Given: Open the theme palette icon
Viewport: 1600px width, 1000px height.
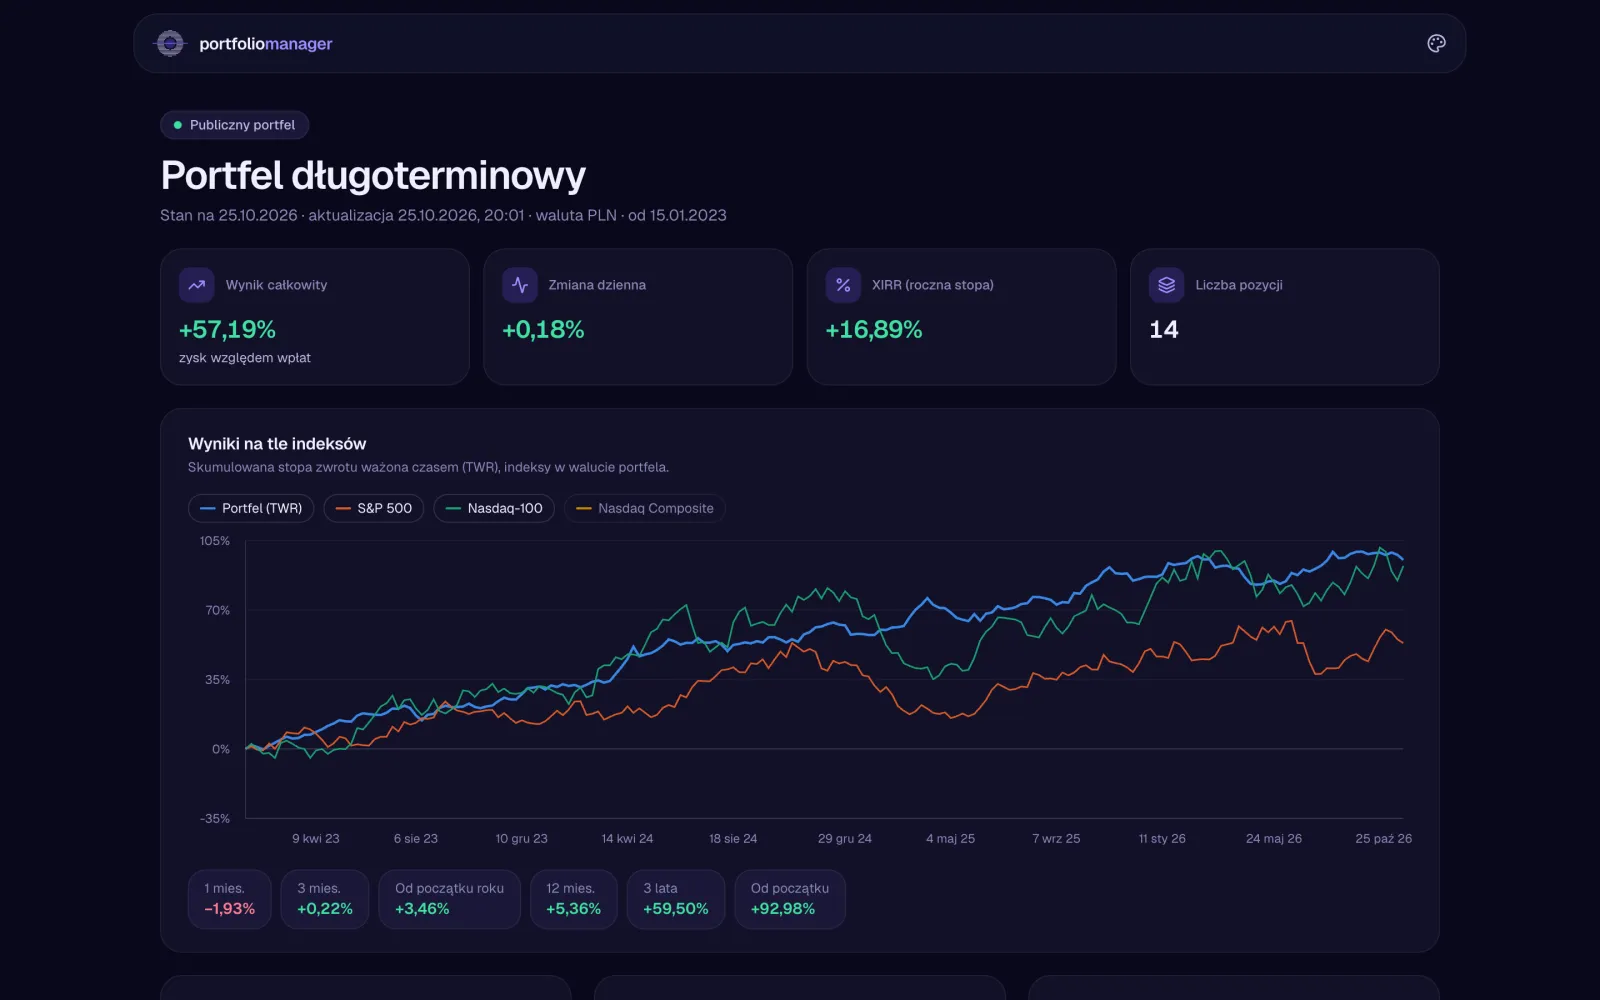Looking at the screenshot, I should click(1436, 43).
